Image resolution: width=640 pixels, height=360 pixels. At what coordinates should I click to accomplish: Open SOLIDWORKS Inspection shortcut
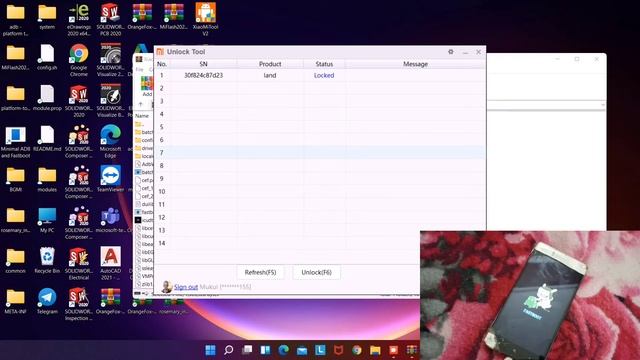point(79,304)
